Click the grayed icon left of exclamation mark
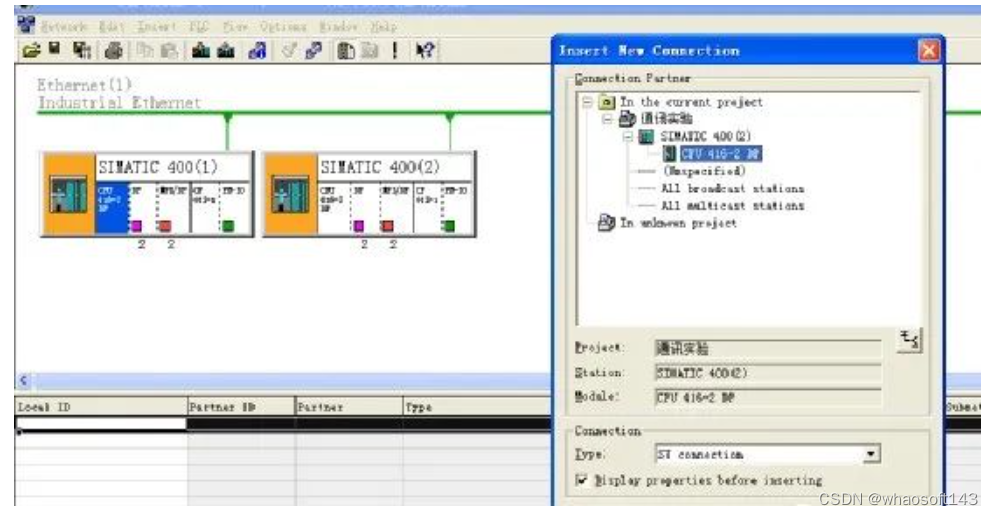The width and height of the screenshot is (993, 515). click(370, 50)
